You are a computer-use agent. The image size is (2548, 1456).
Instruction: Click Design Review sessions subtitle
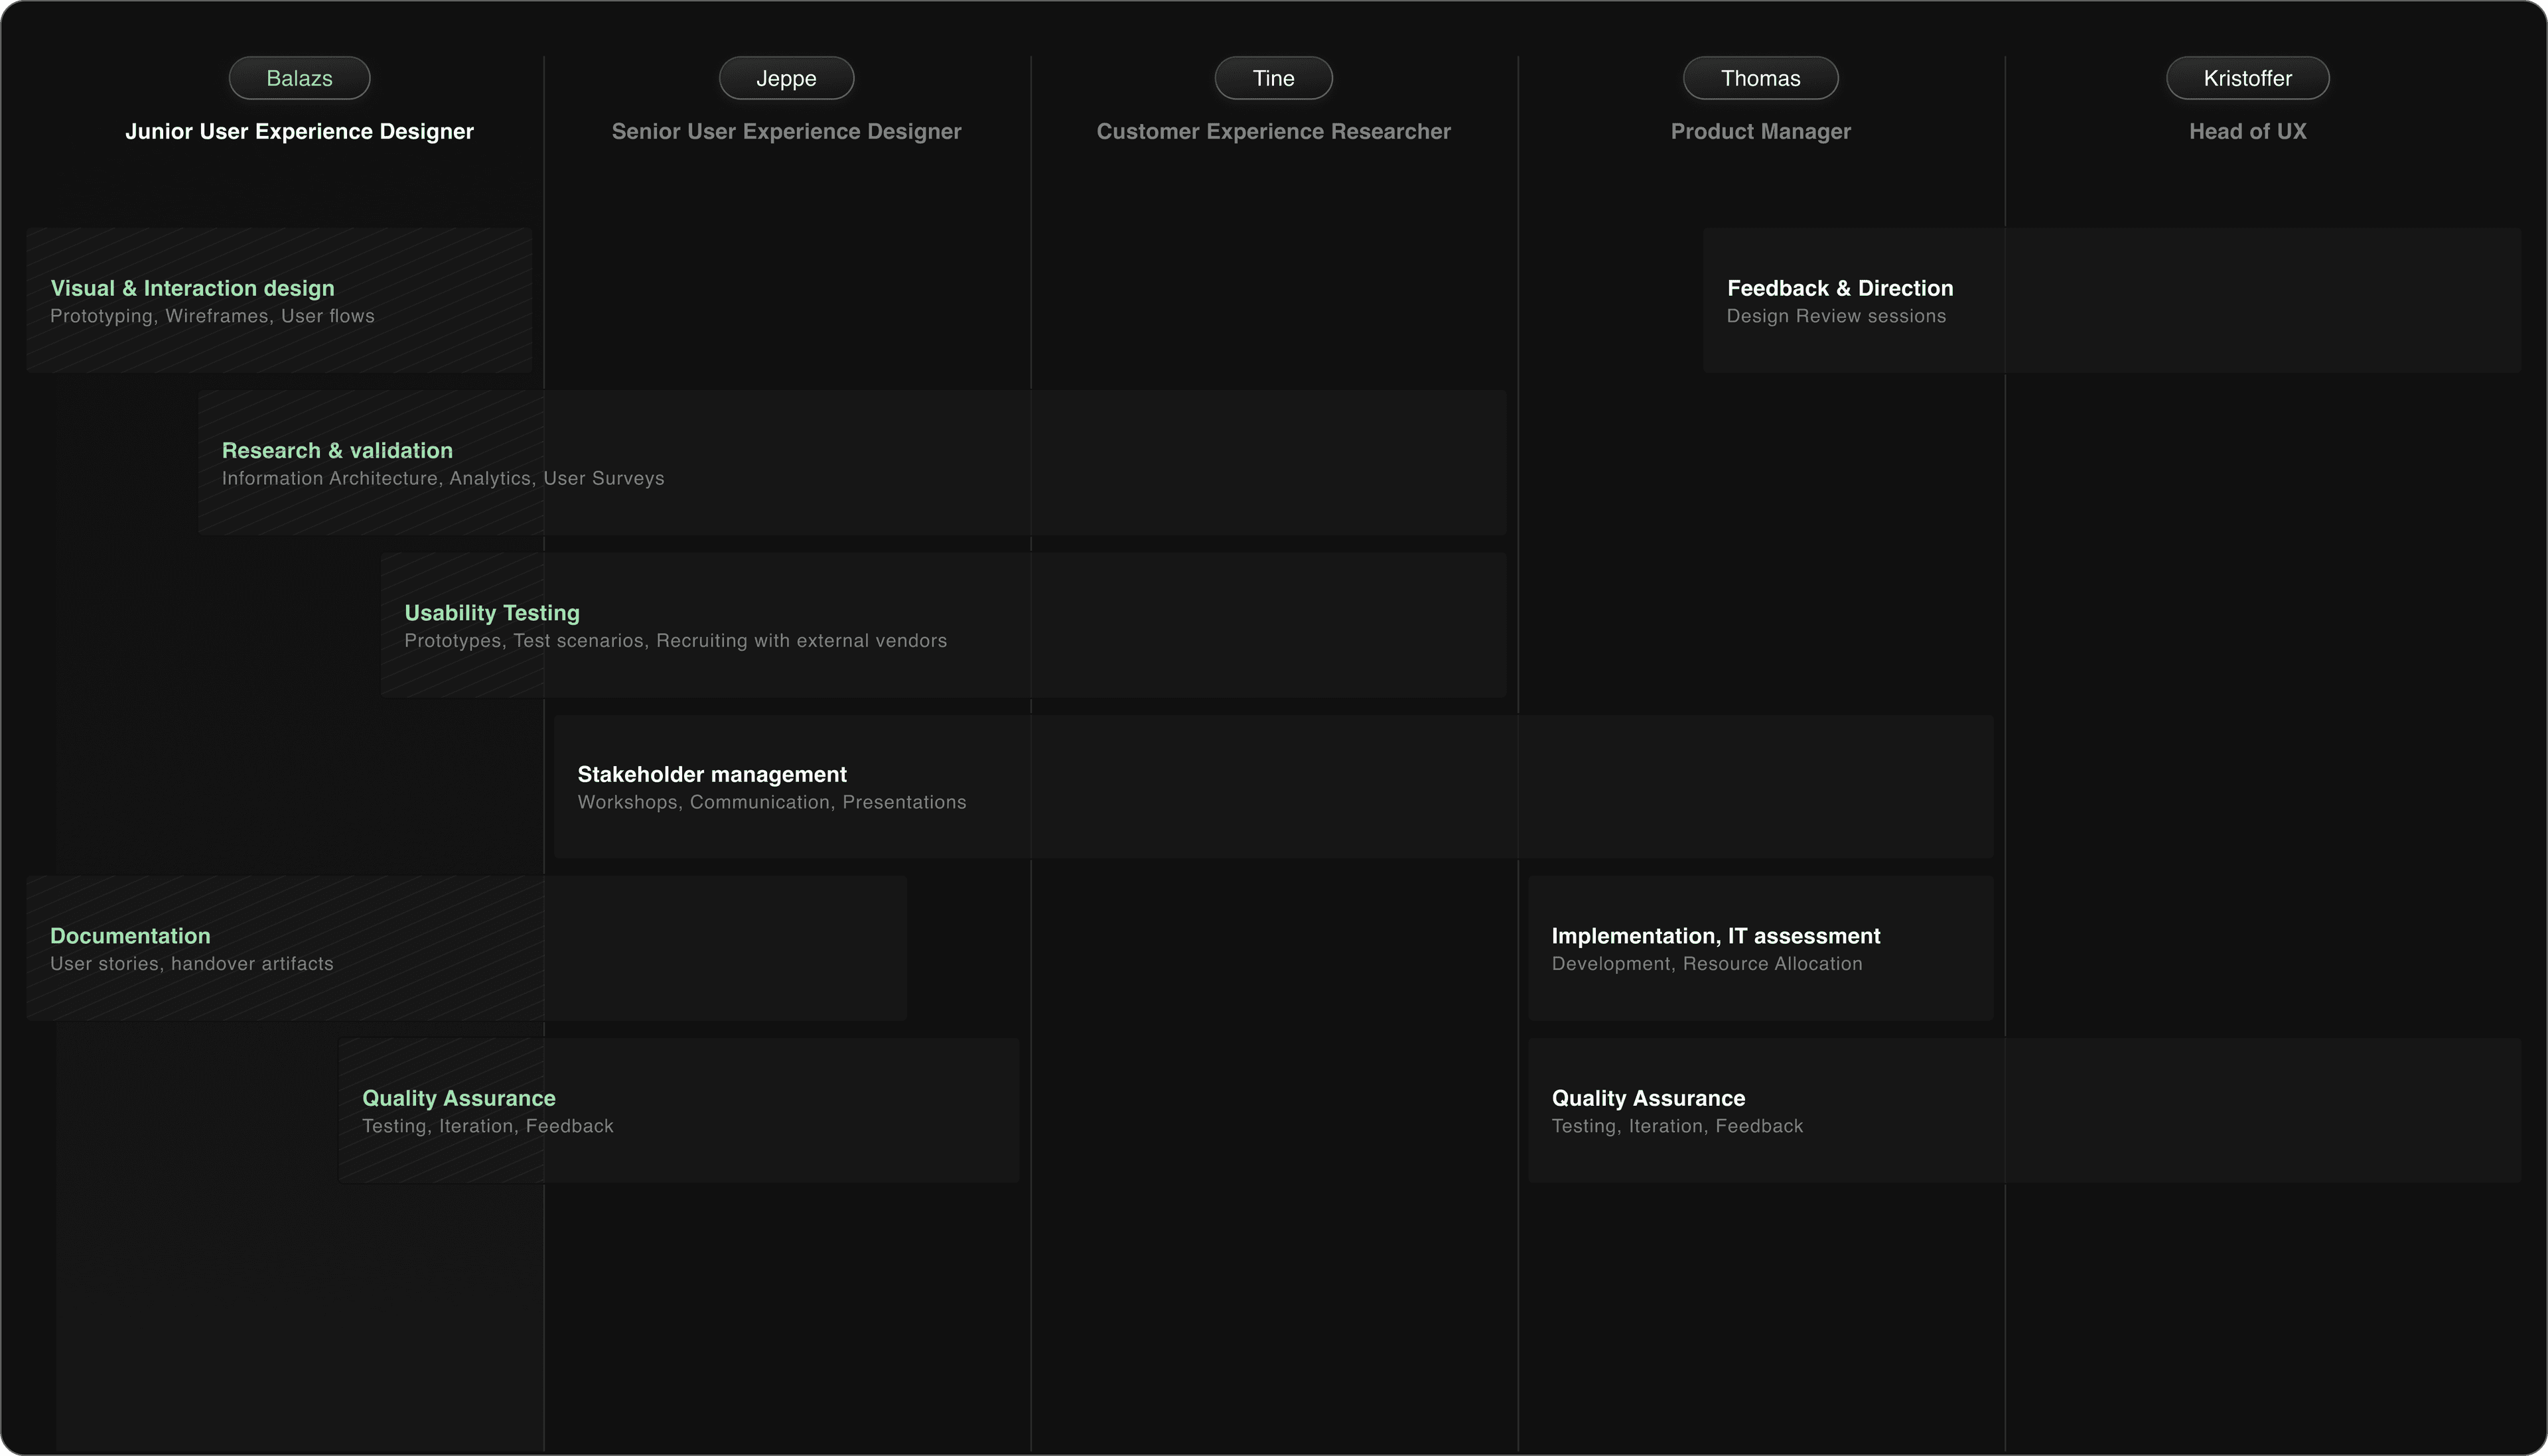[1836, 316]
